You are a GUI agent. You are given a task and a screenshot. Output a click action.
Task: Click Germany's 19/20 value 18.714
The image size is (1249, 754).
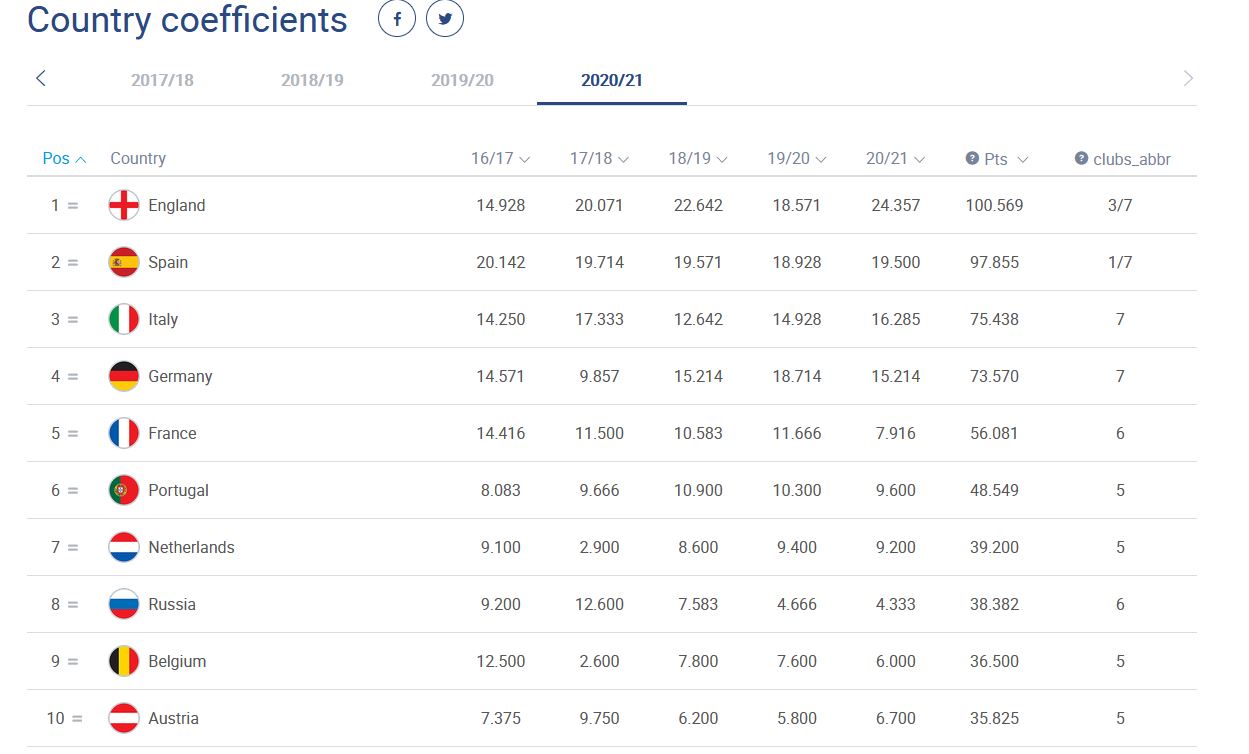coord(797,376)
